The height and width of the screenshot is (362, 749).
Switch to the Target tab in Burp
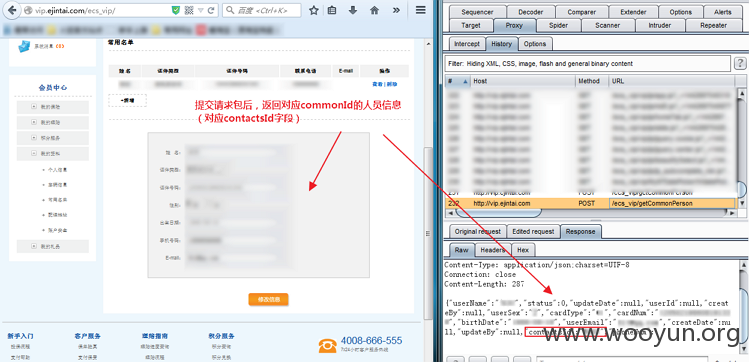click(x=471, y=25)
